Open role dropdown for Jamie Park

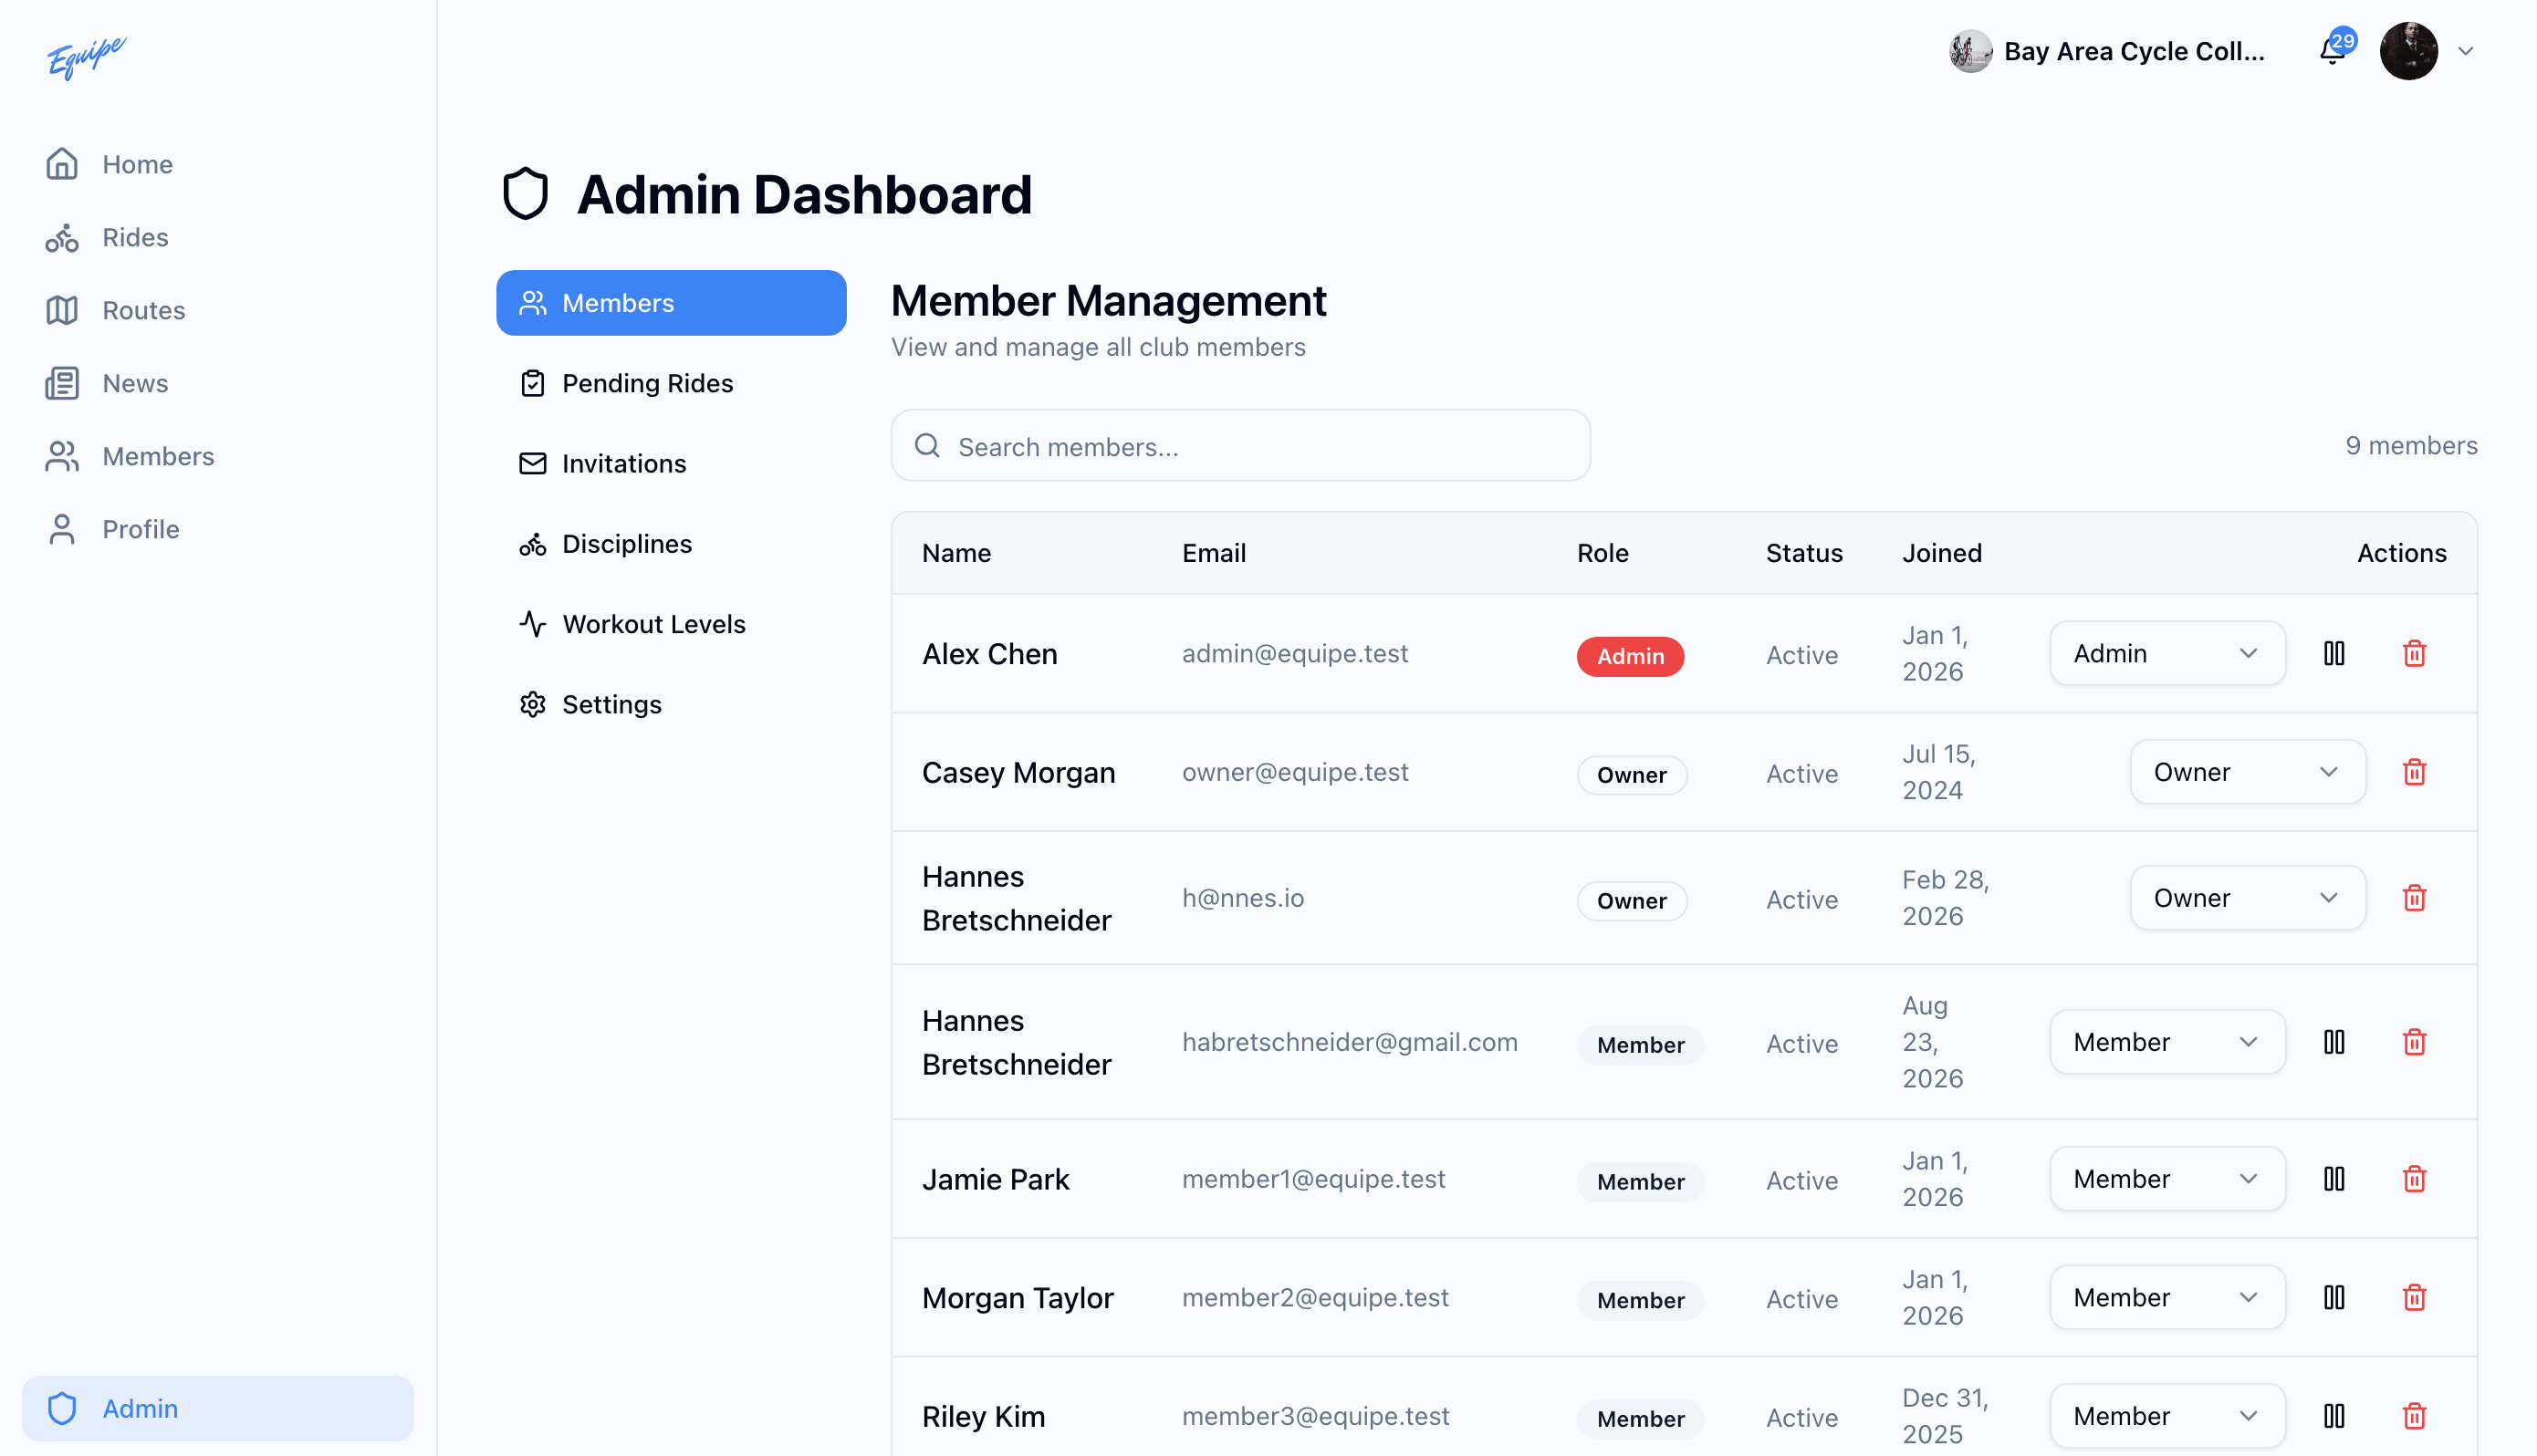(x=2167, y=1179)
